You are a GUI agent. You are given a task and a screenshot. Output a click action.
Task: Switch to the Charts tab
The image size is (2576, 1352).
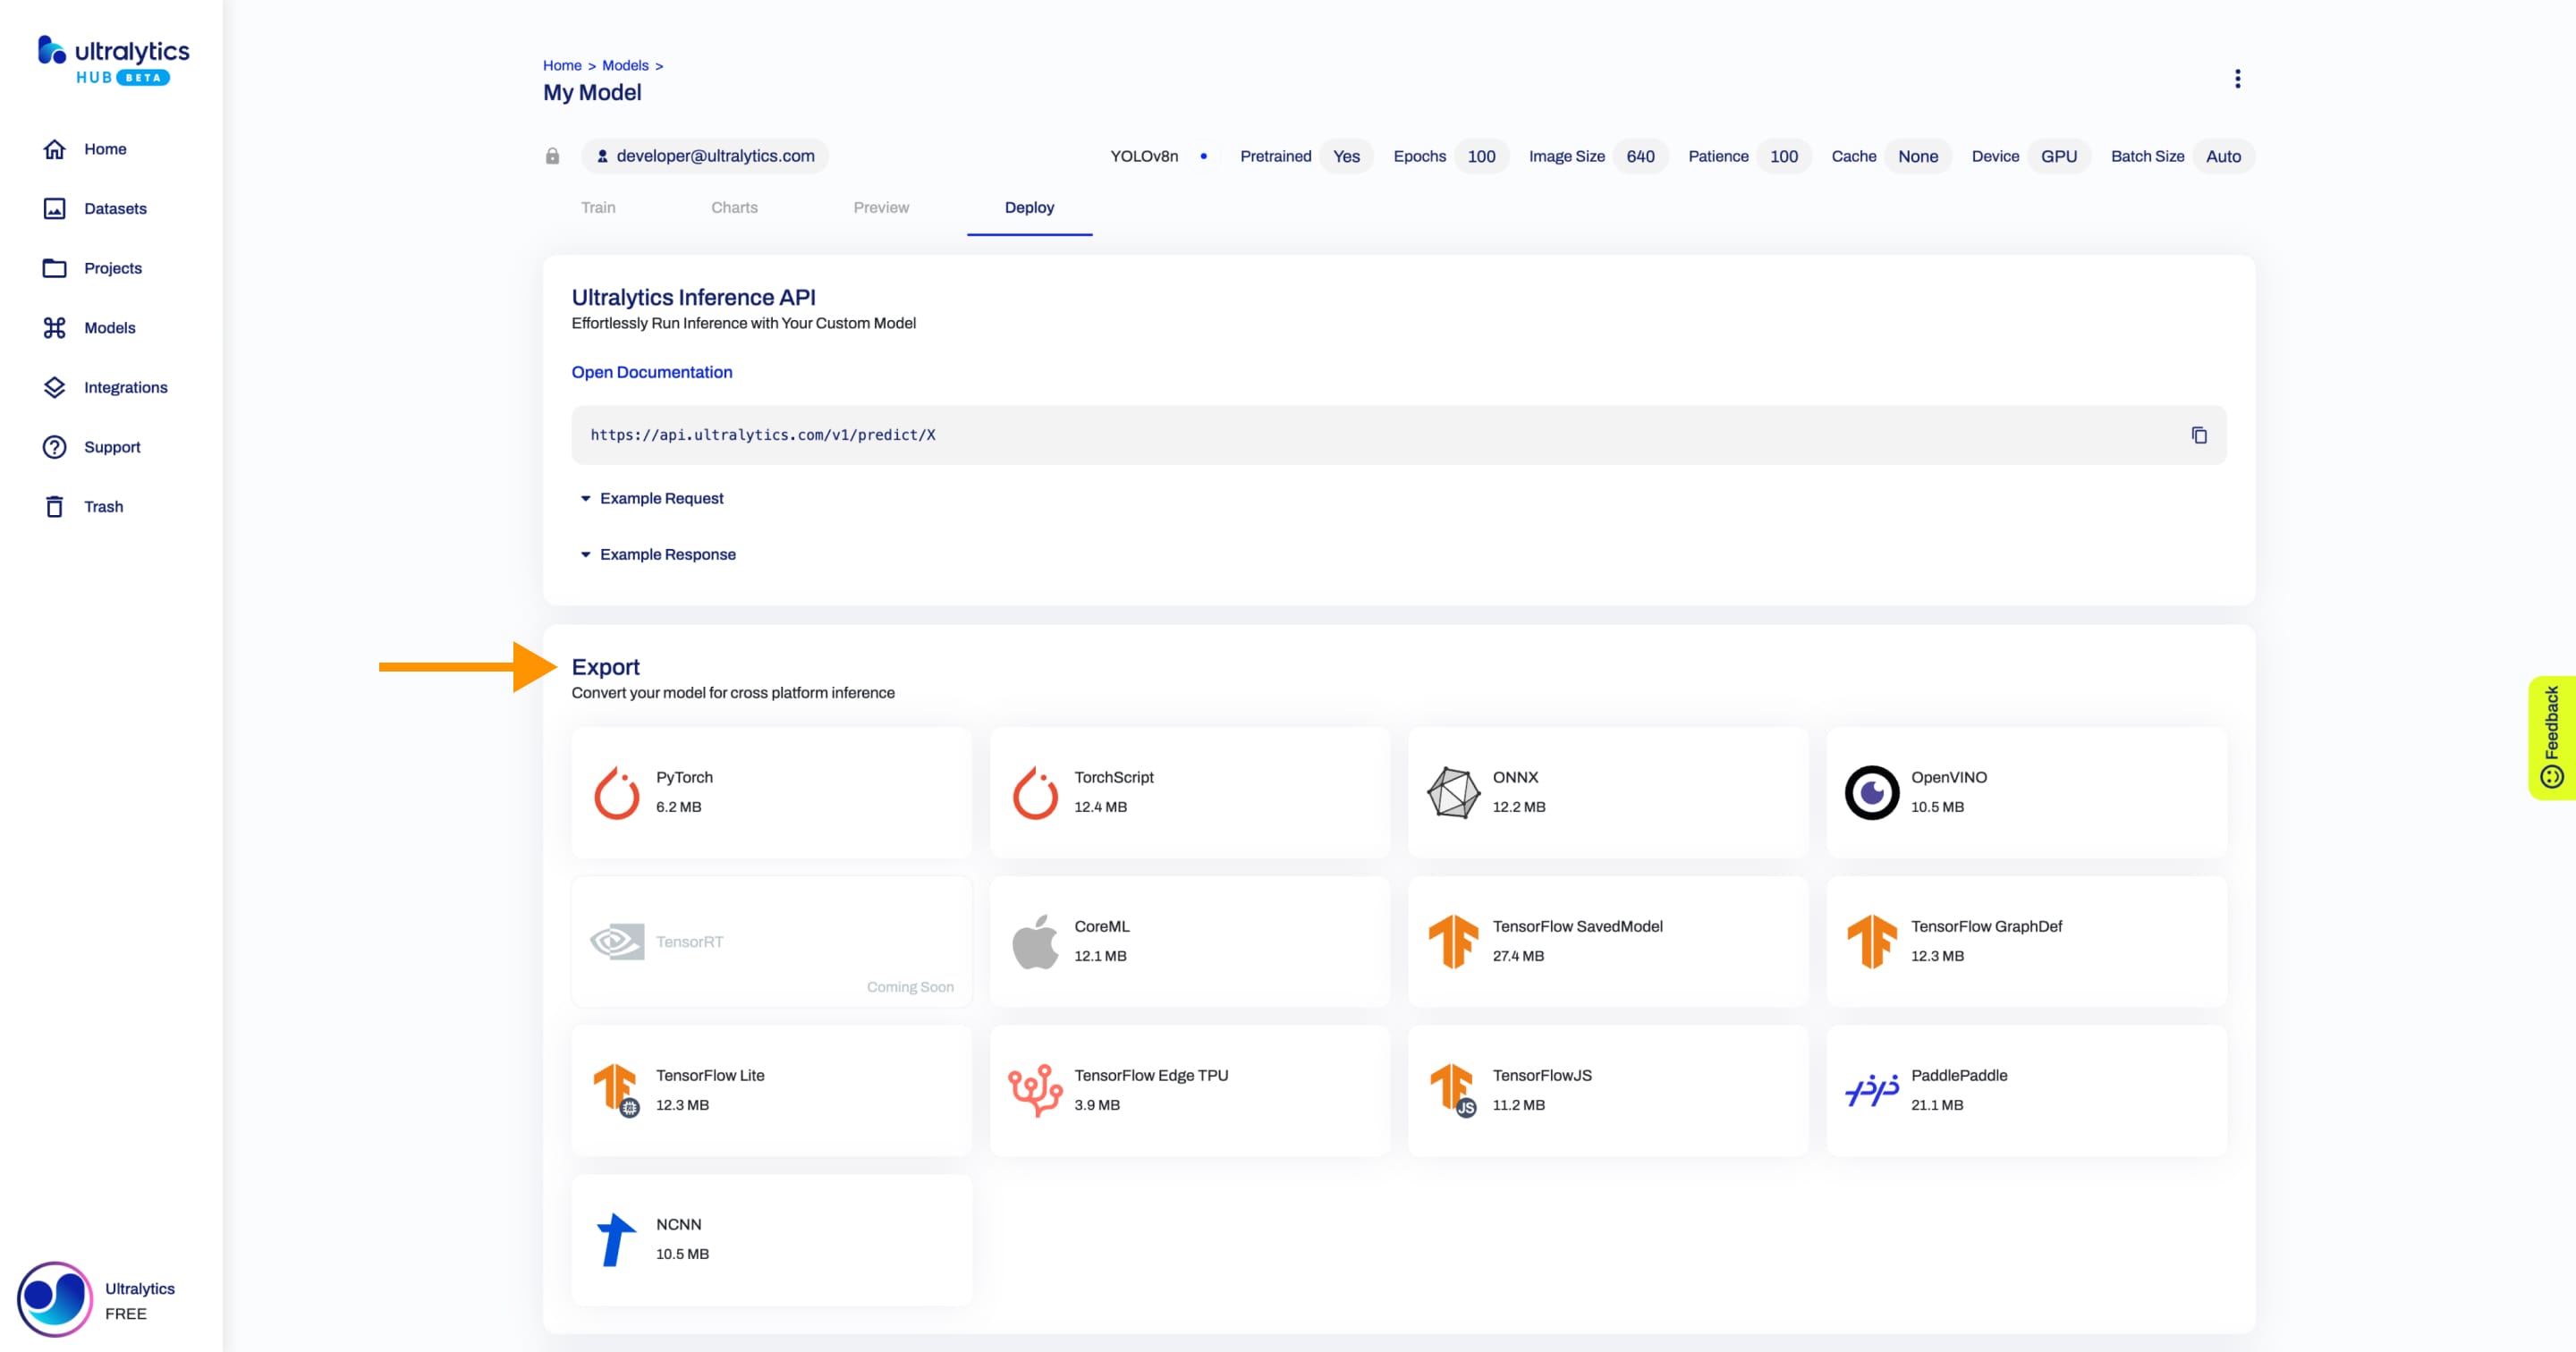click(x=734, y=206)
